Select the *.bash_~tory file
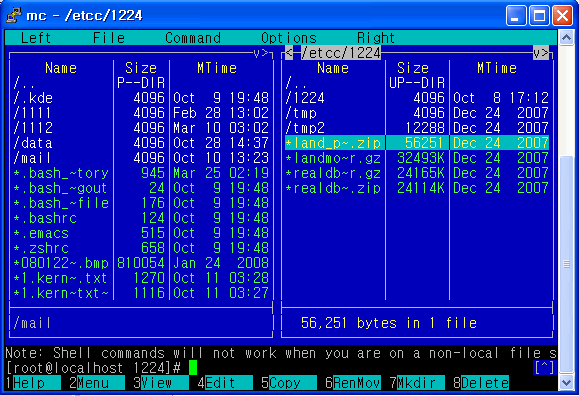 141,173
